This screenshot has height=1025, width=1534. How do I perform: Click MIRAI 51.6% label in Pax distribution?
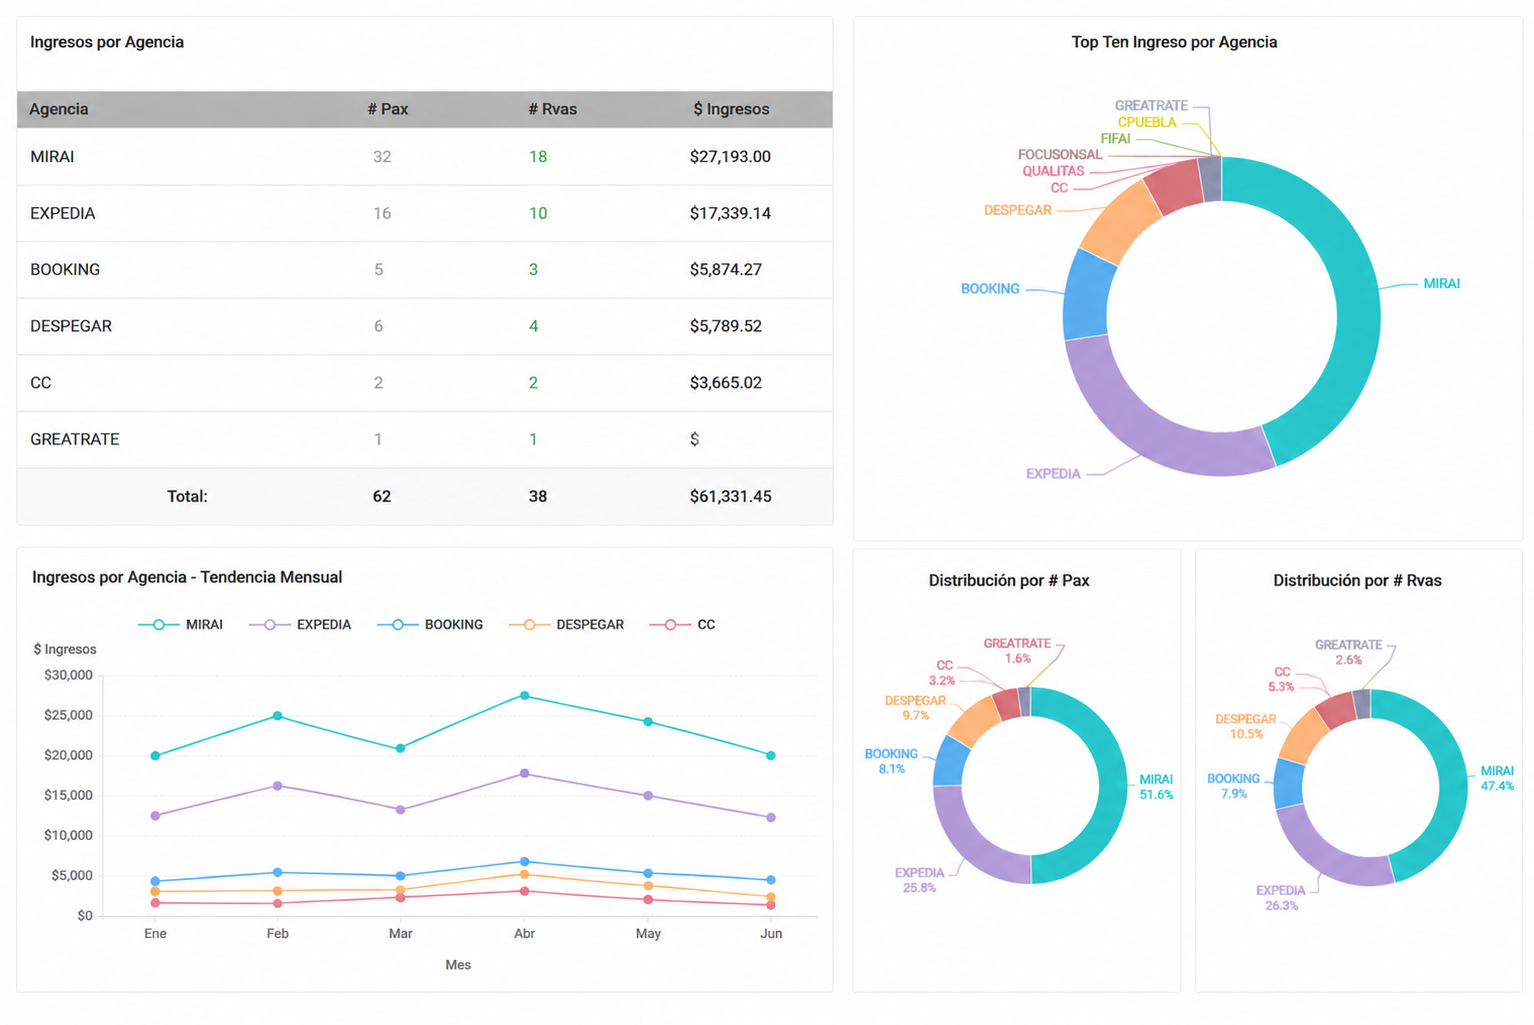coord(1156,788)
